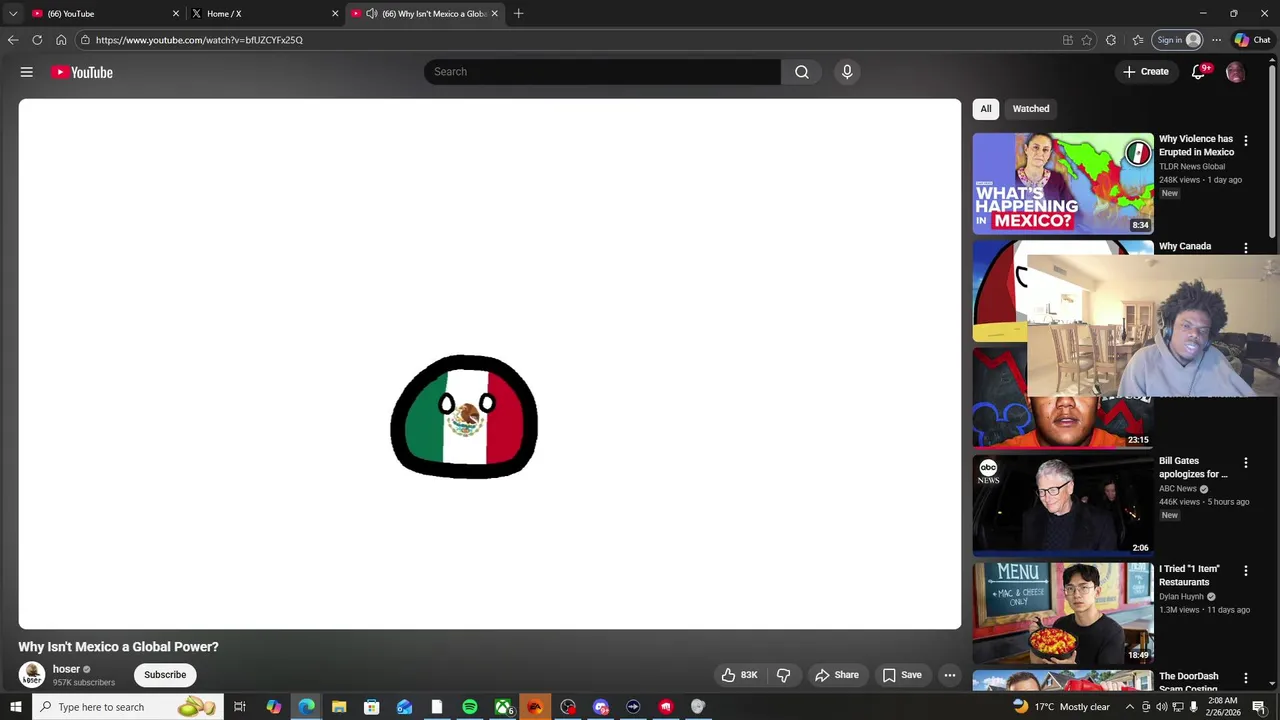Show hidden system tray icons
Screen dimensions: 1280x720
click(1130, 707)
